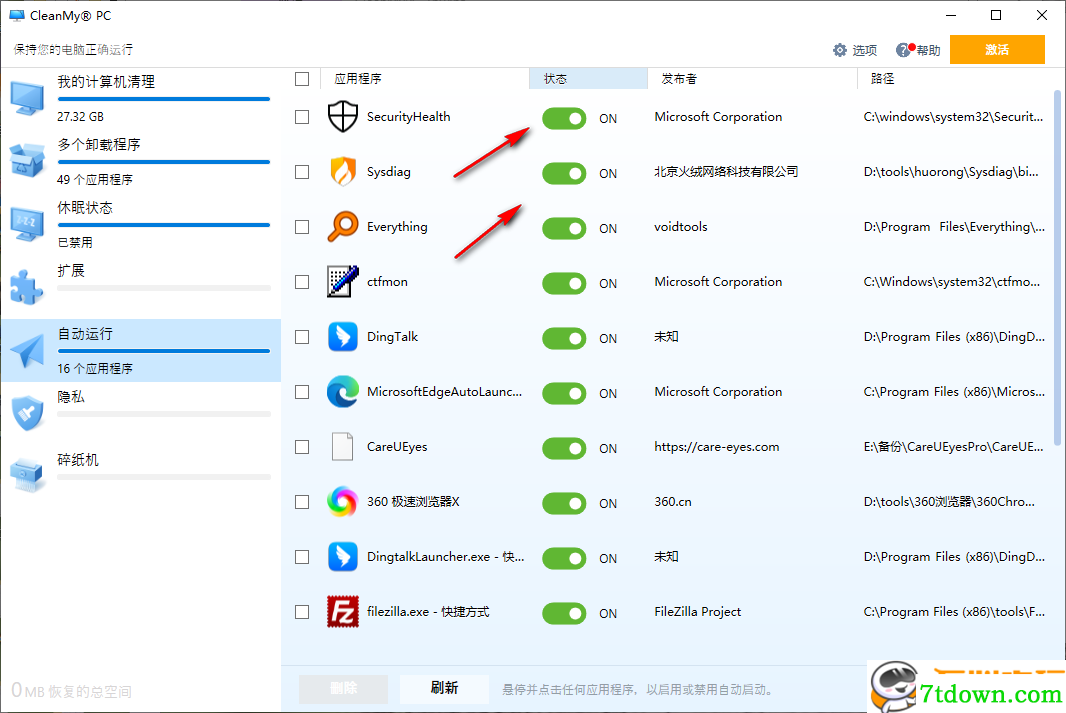Screen dimensions: 1066x713
Task: Click the 帮助 question mark icon
Action: [x=903, y=50]
